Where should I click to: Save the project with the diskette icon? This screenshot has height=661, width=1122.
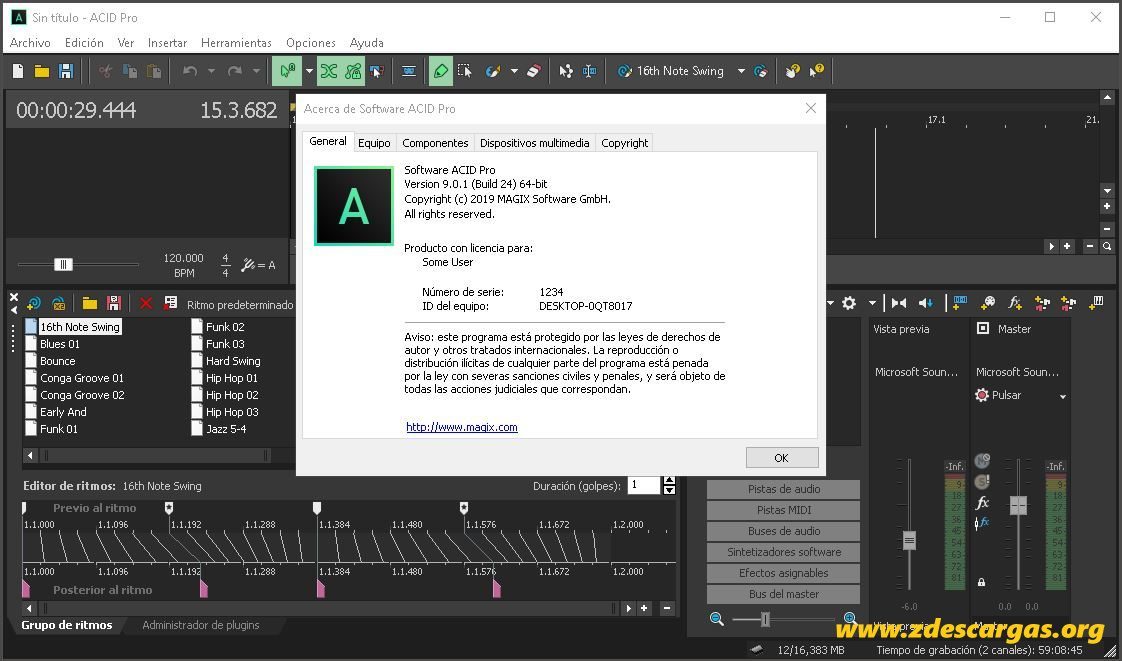66,71
